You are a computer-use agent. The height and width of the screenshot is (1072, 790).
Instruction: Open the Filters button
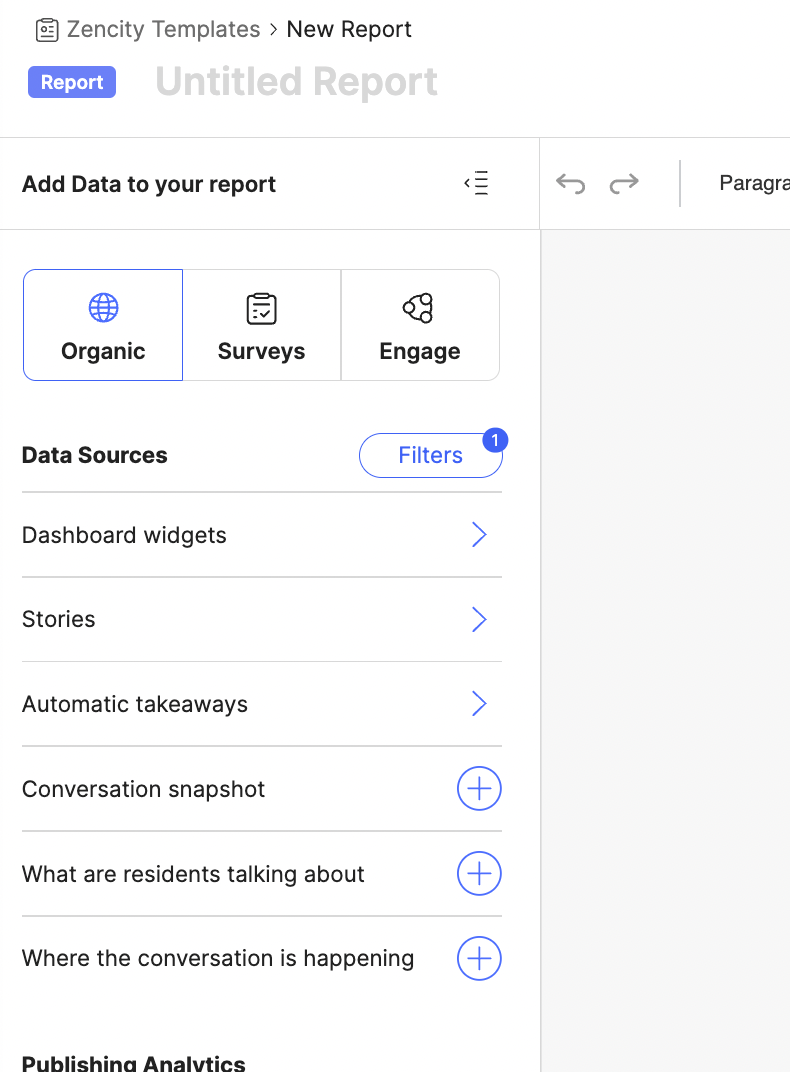pyautogui.click(x=429, y=456)
